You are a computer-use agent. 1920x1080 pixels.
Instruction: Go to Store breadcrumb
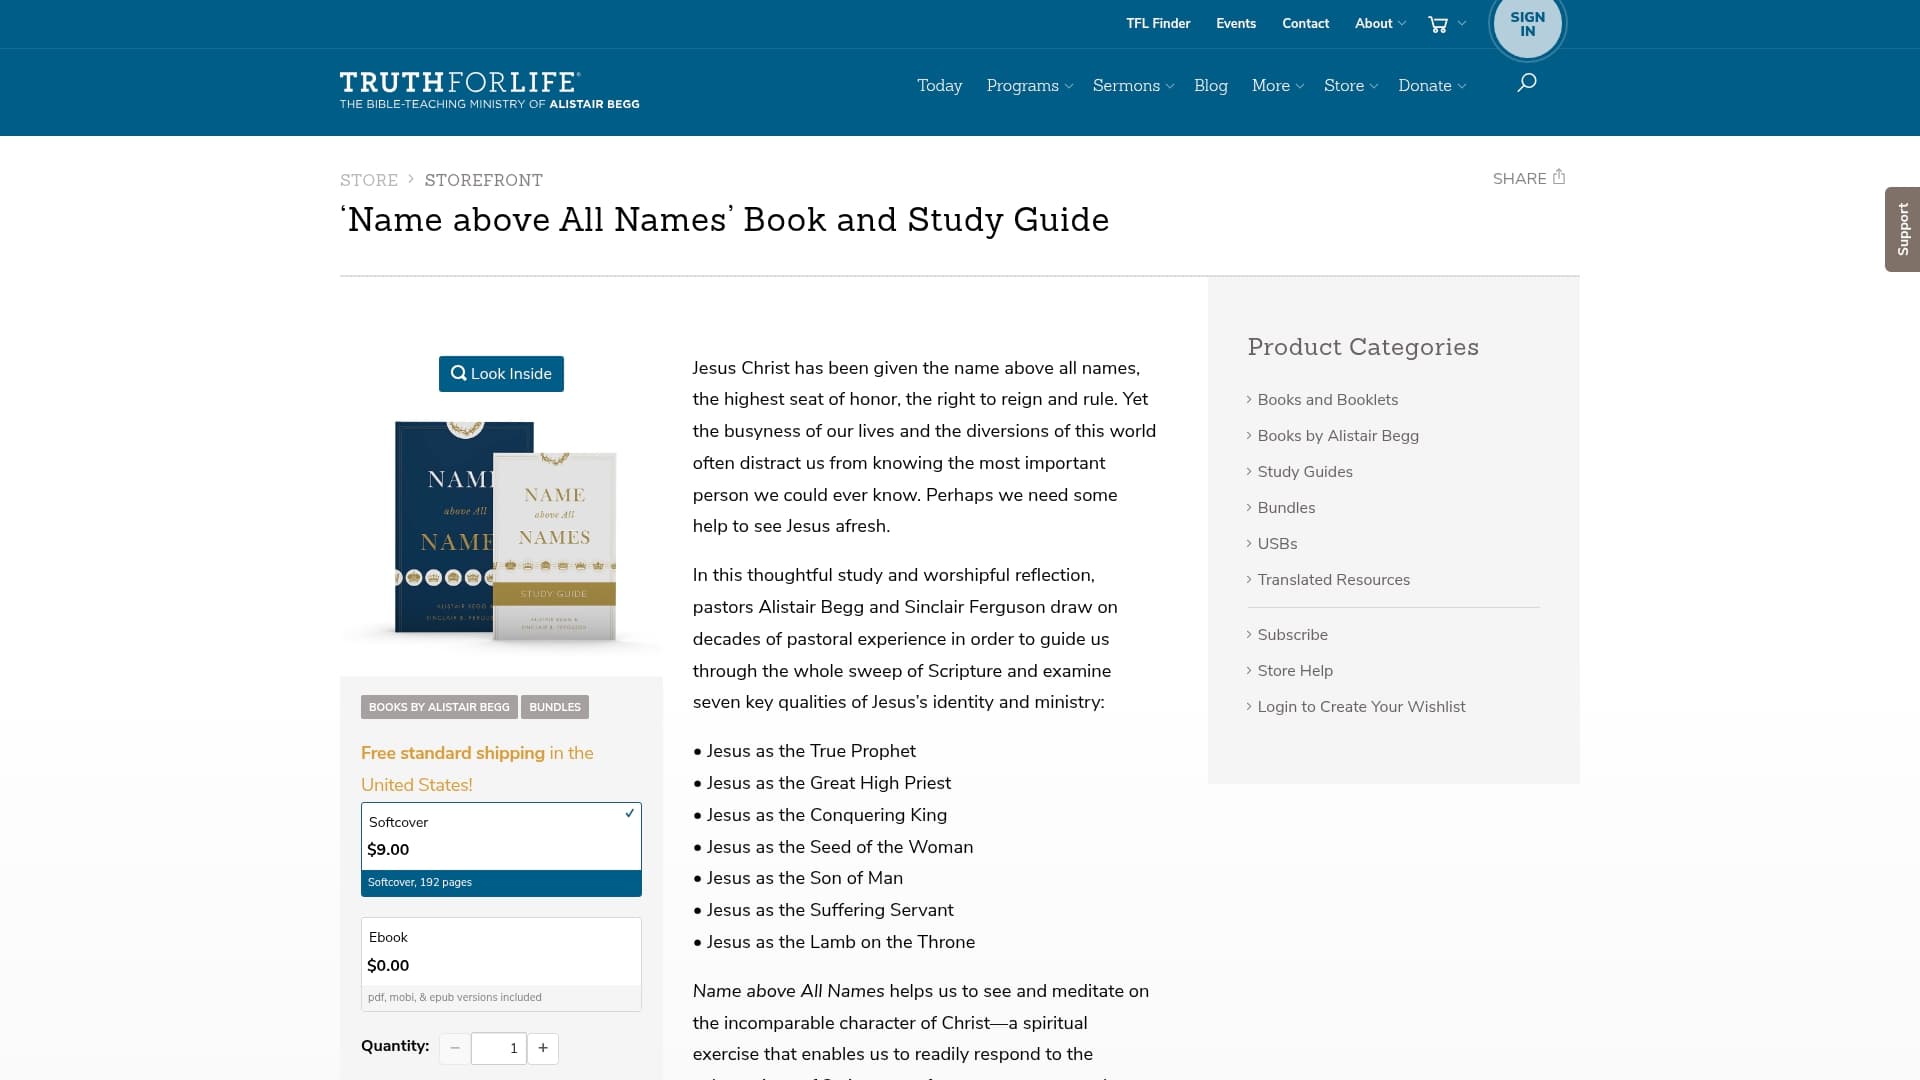[369, 180]
